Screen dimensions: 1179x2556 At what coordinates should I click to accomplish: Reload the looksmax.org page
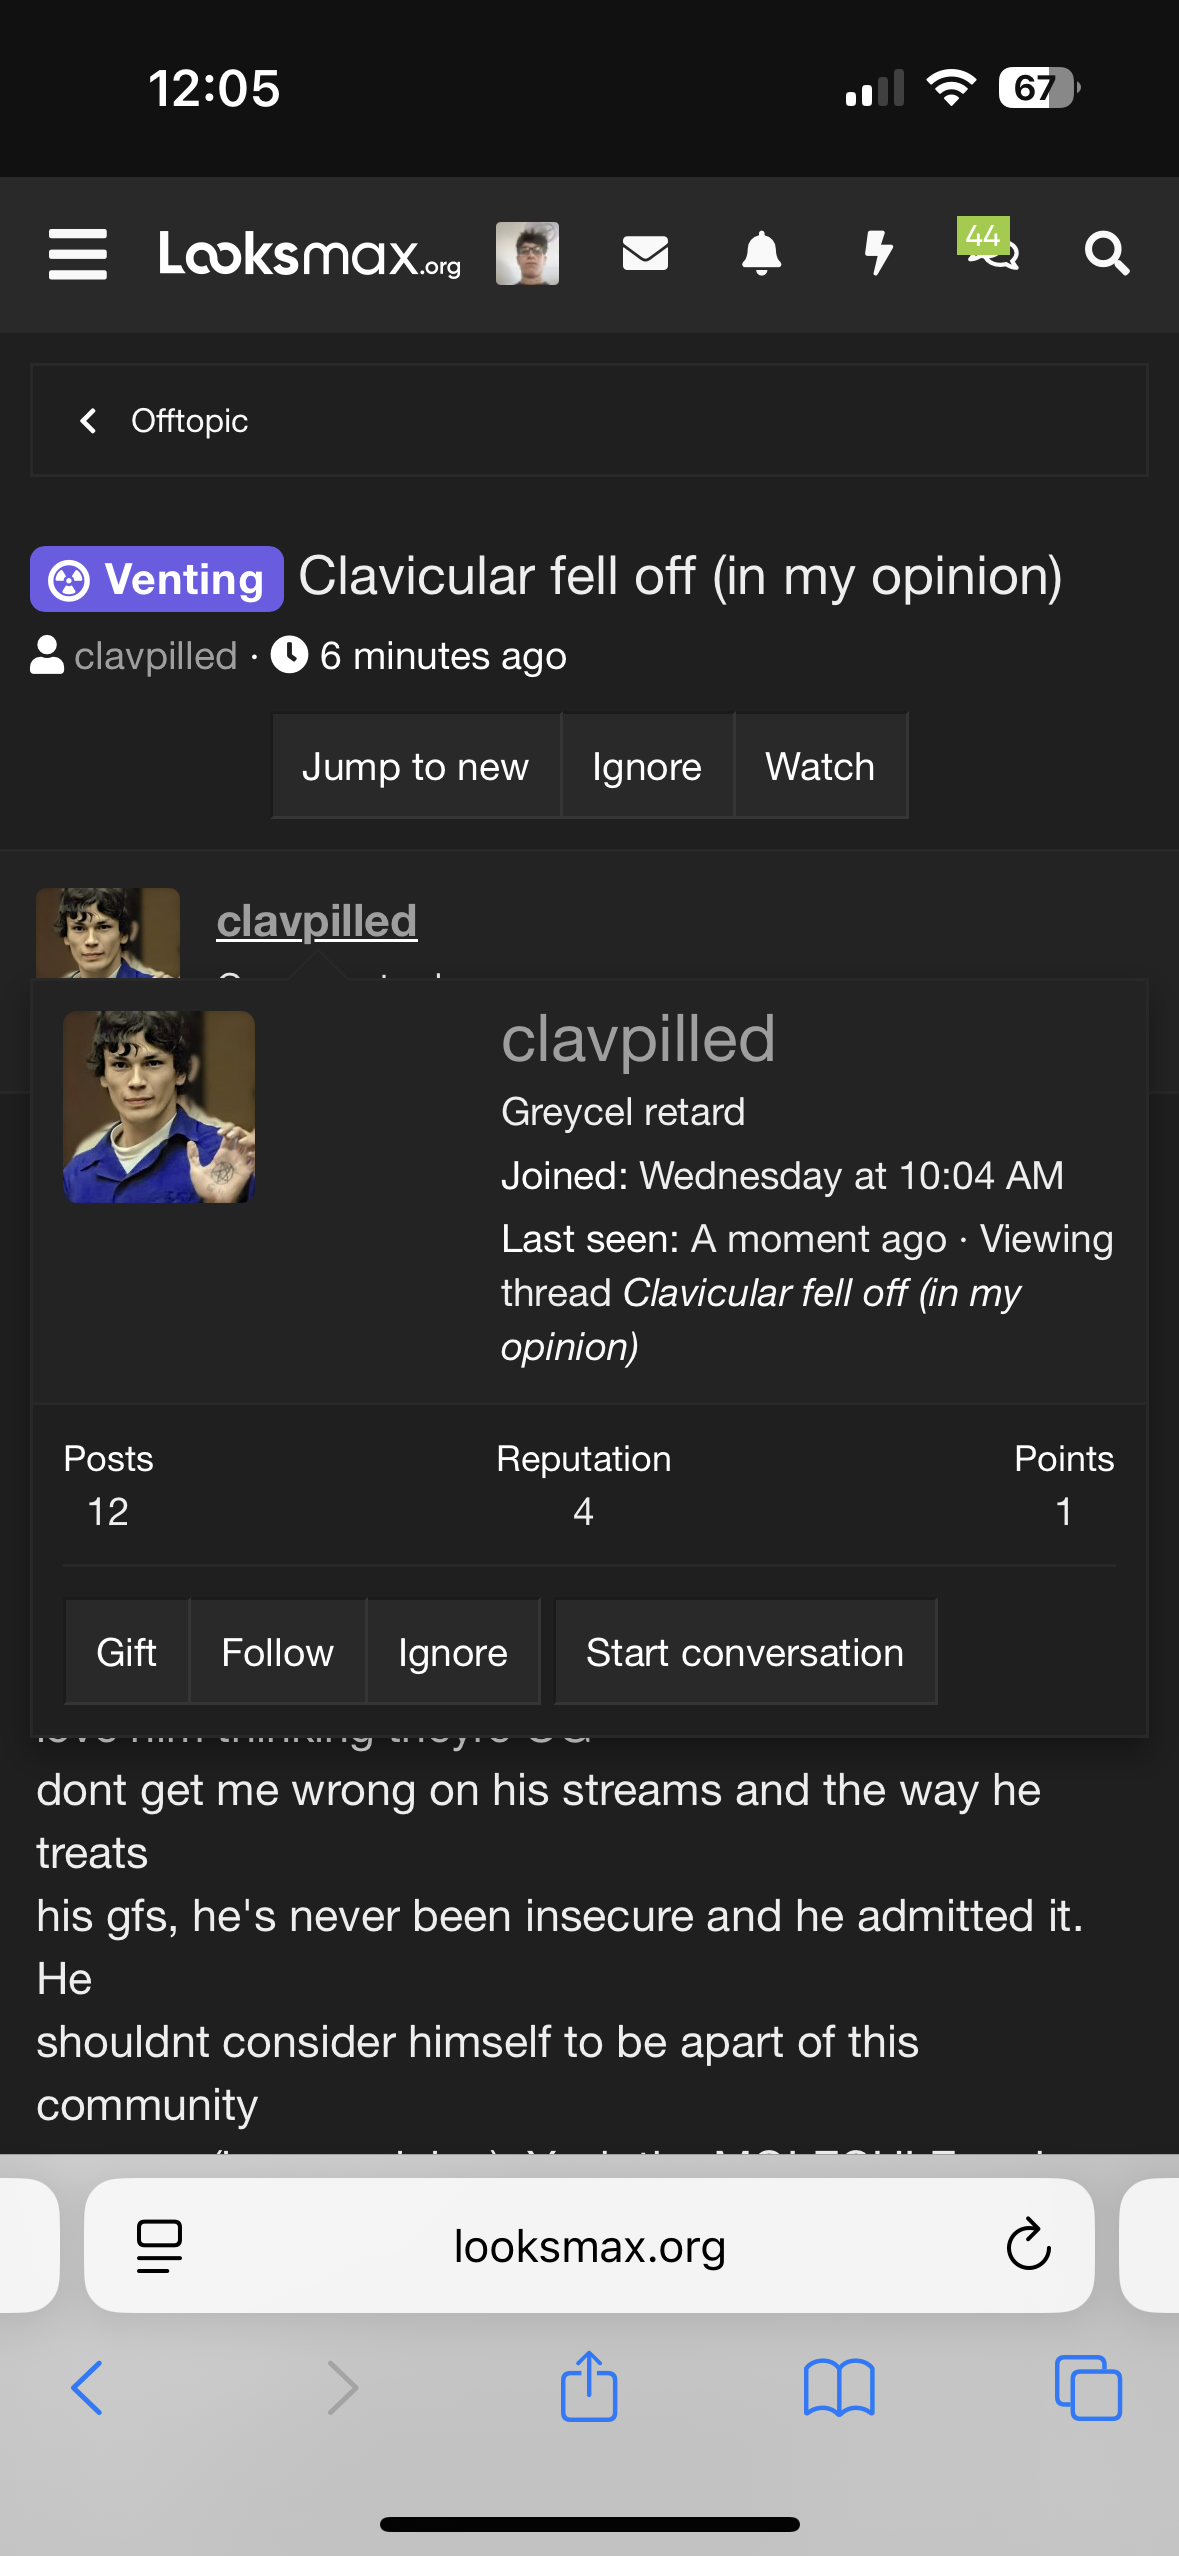click(x=1028, y=2246)
